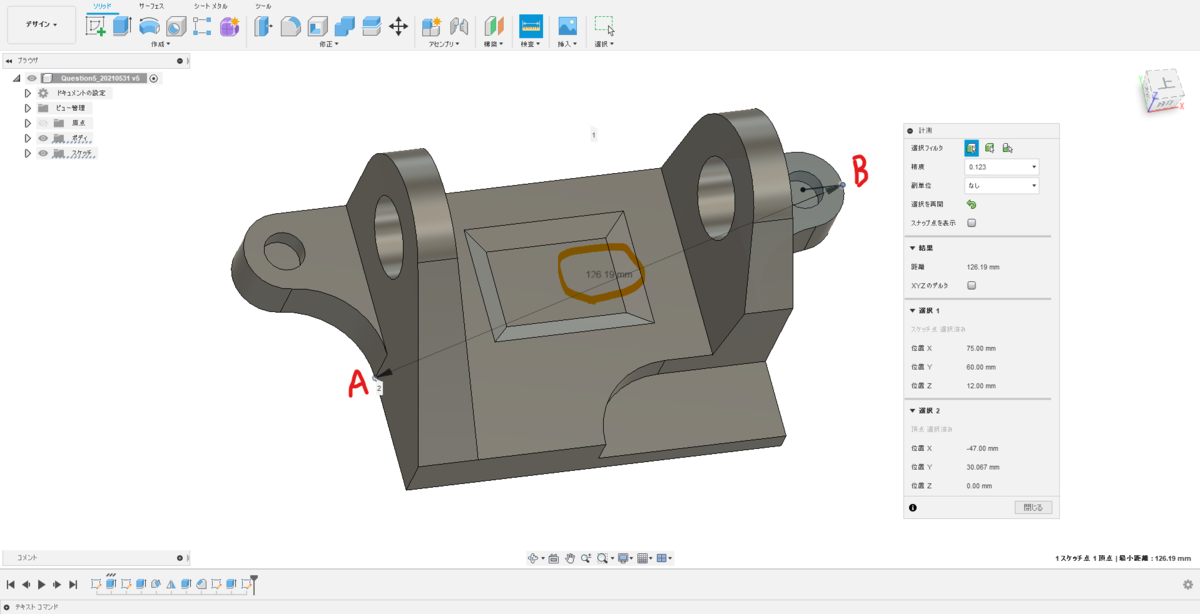1200x614 pixels.
Task: Open the 作成 menu
Action: coord(160,44)
